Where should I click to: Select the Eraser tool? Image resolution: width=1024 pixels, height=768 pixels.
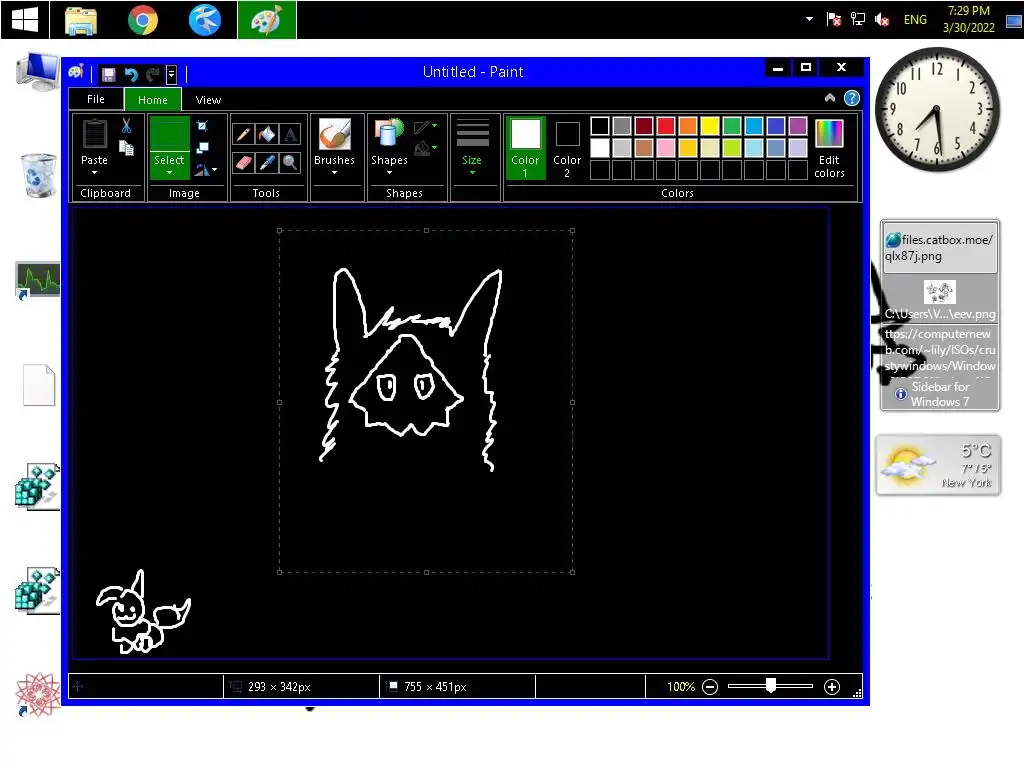coord(243,163)
